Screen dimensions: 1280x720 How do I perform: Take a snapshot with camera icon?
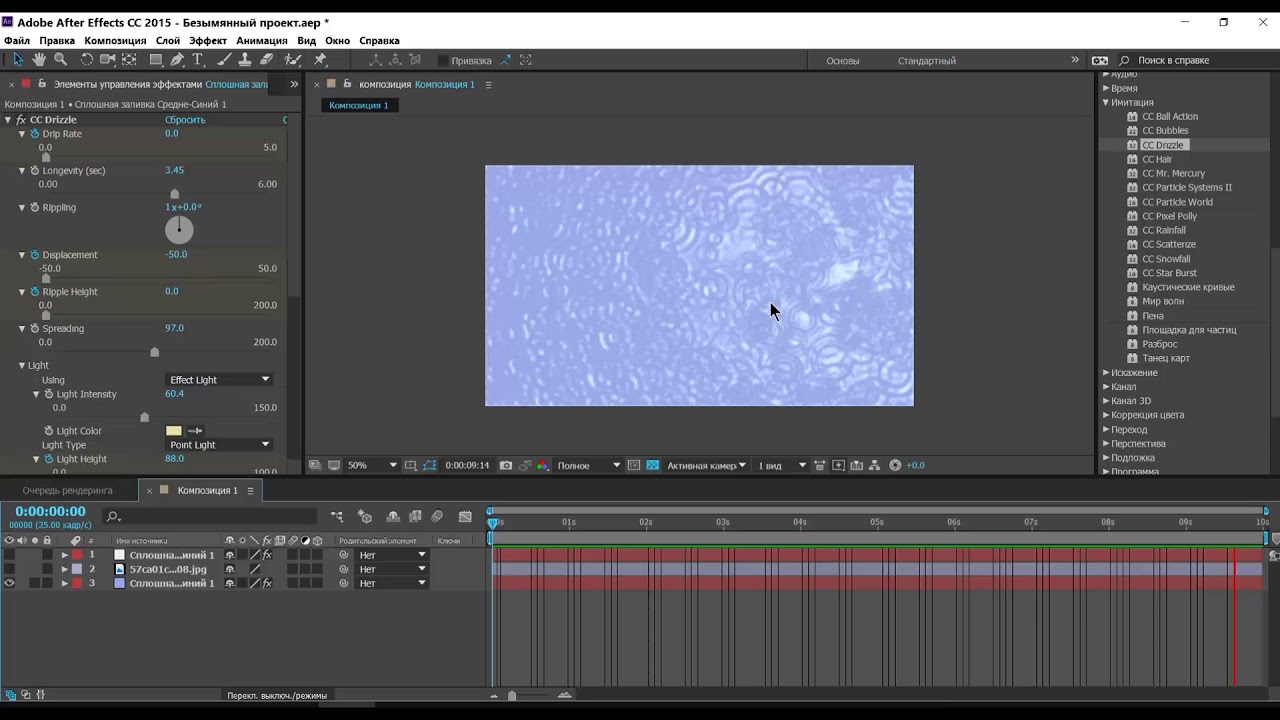point(506,465)
